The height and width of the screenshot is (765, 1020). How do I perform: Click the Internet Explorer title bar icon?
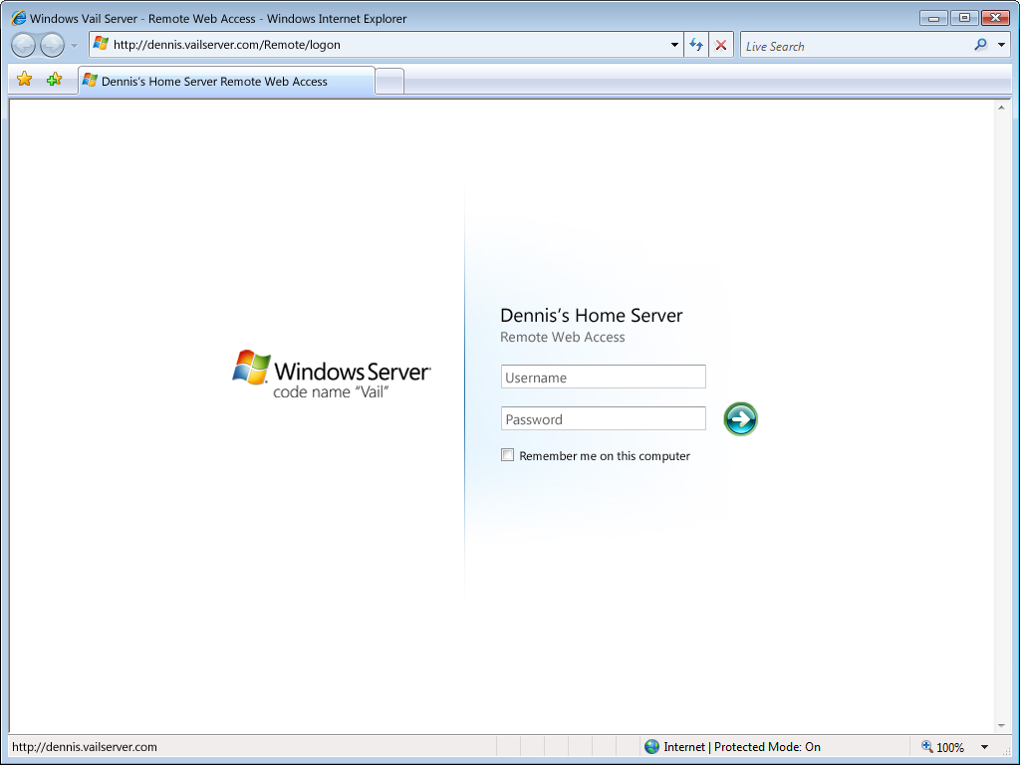[x=19, y=18]
